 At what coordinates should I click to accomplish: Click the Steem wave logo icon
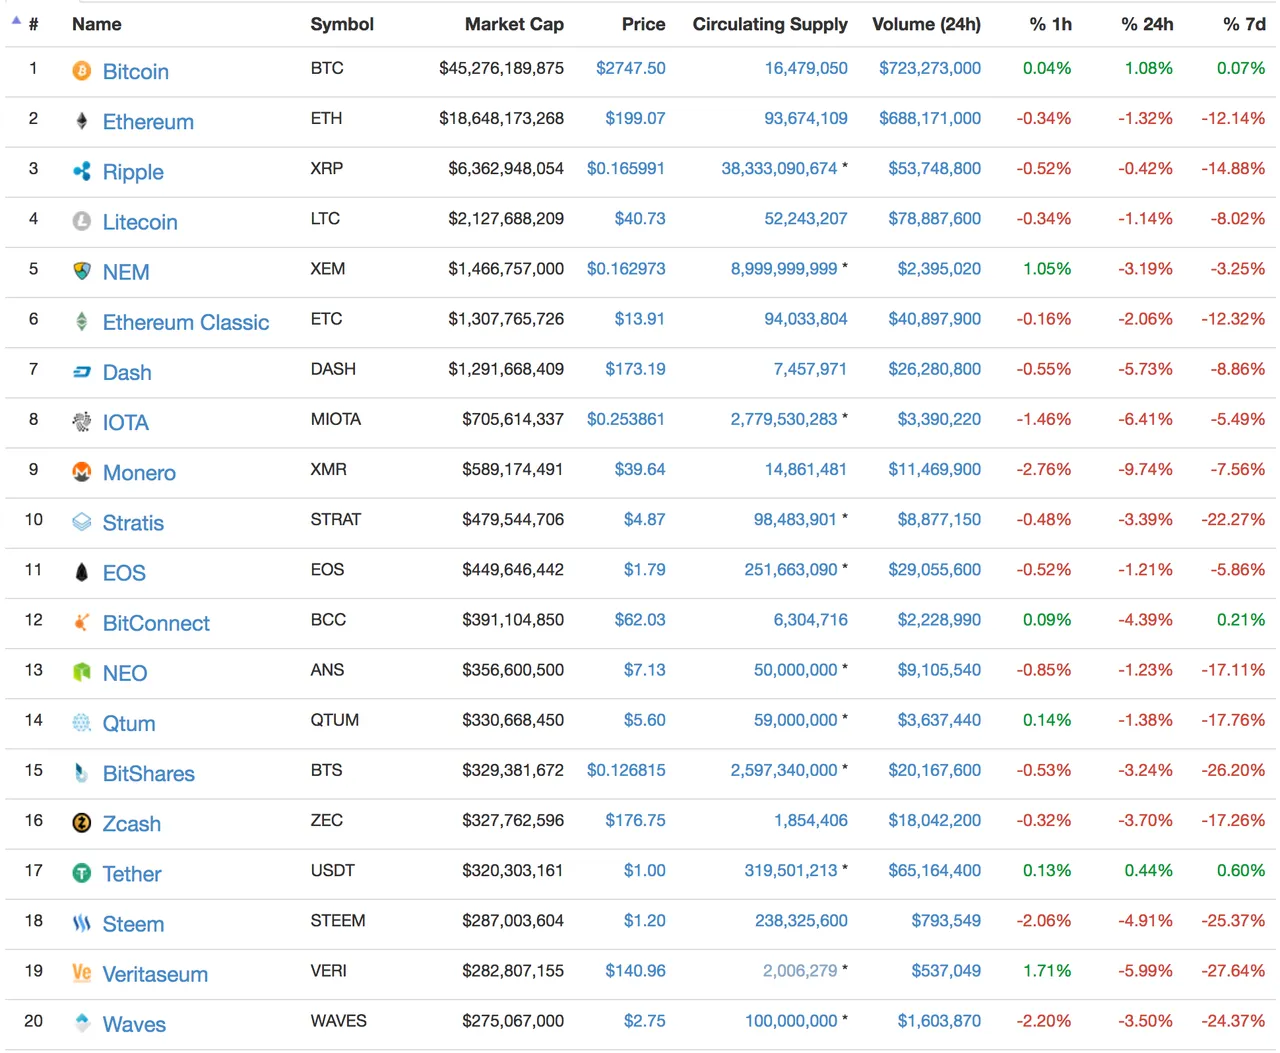[x=82, y=923]
